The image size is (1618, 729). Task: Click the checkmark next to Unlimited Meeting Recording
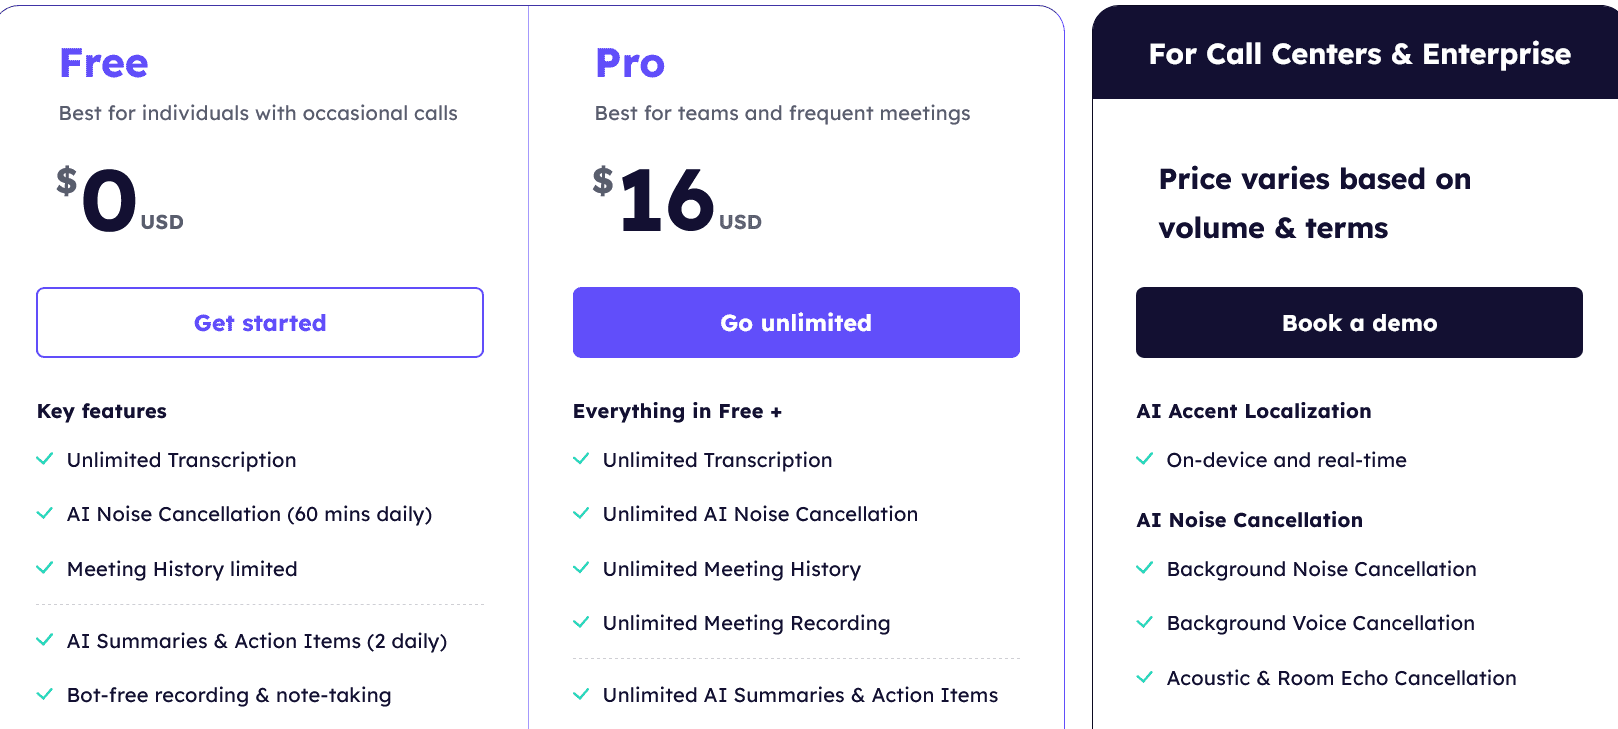(581, 622)
